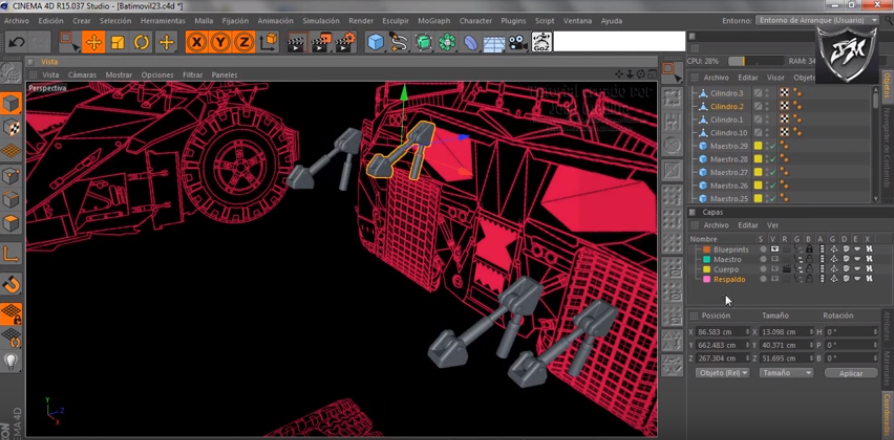Activate the Rotate tool

click(x=141, y=42)
